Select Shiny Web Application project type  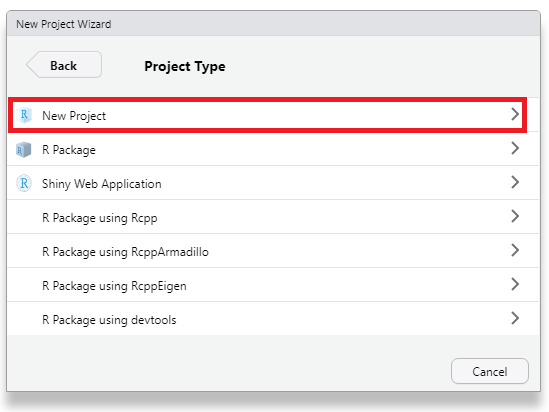[273, 183]
